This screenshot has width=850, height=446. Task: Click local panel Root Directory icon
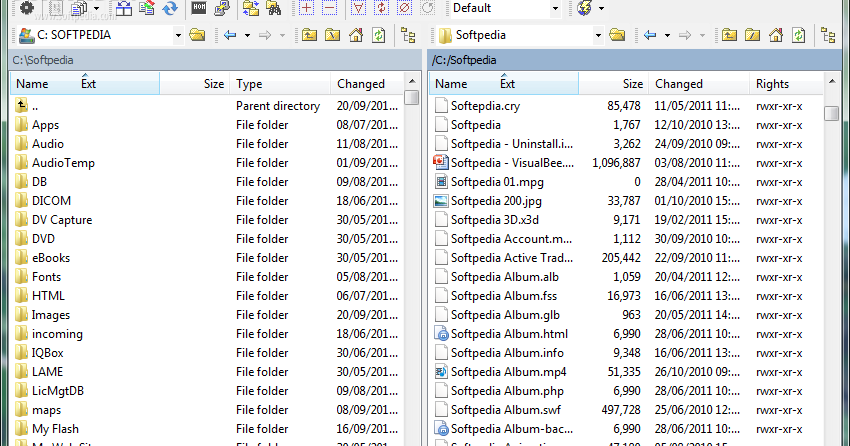click(x=332, y=35)
